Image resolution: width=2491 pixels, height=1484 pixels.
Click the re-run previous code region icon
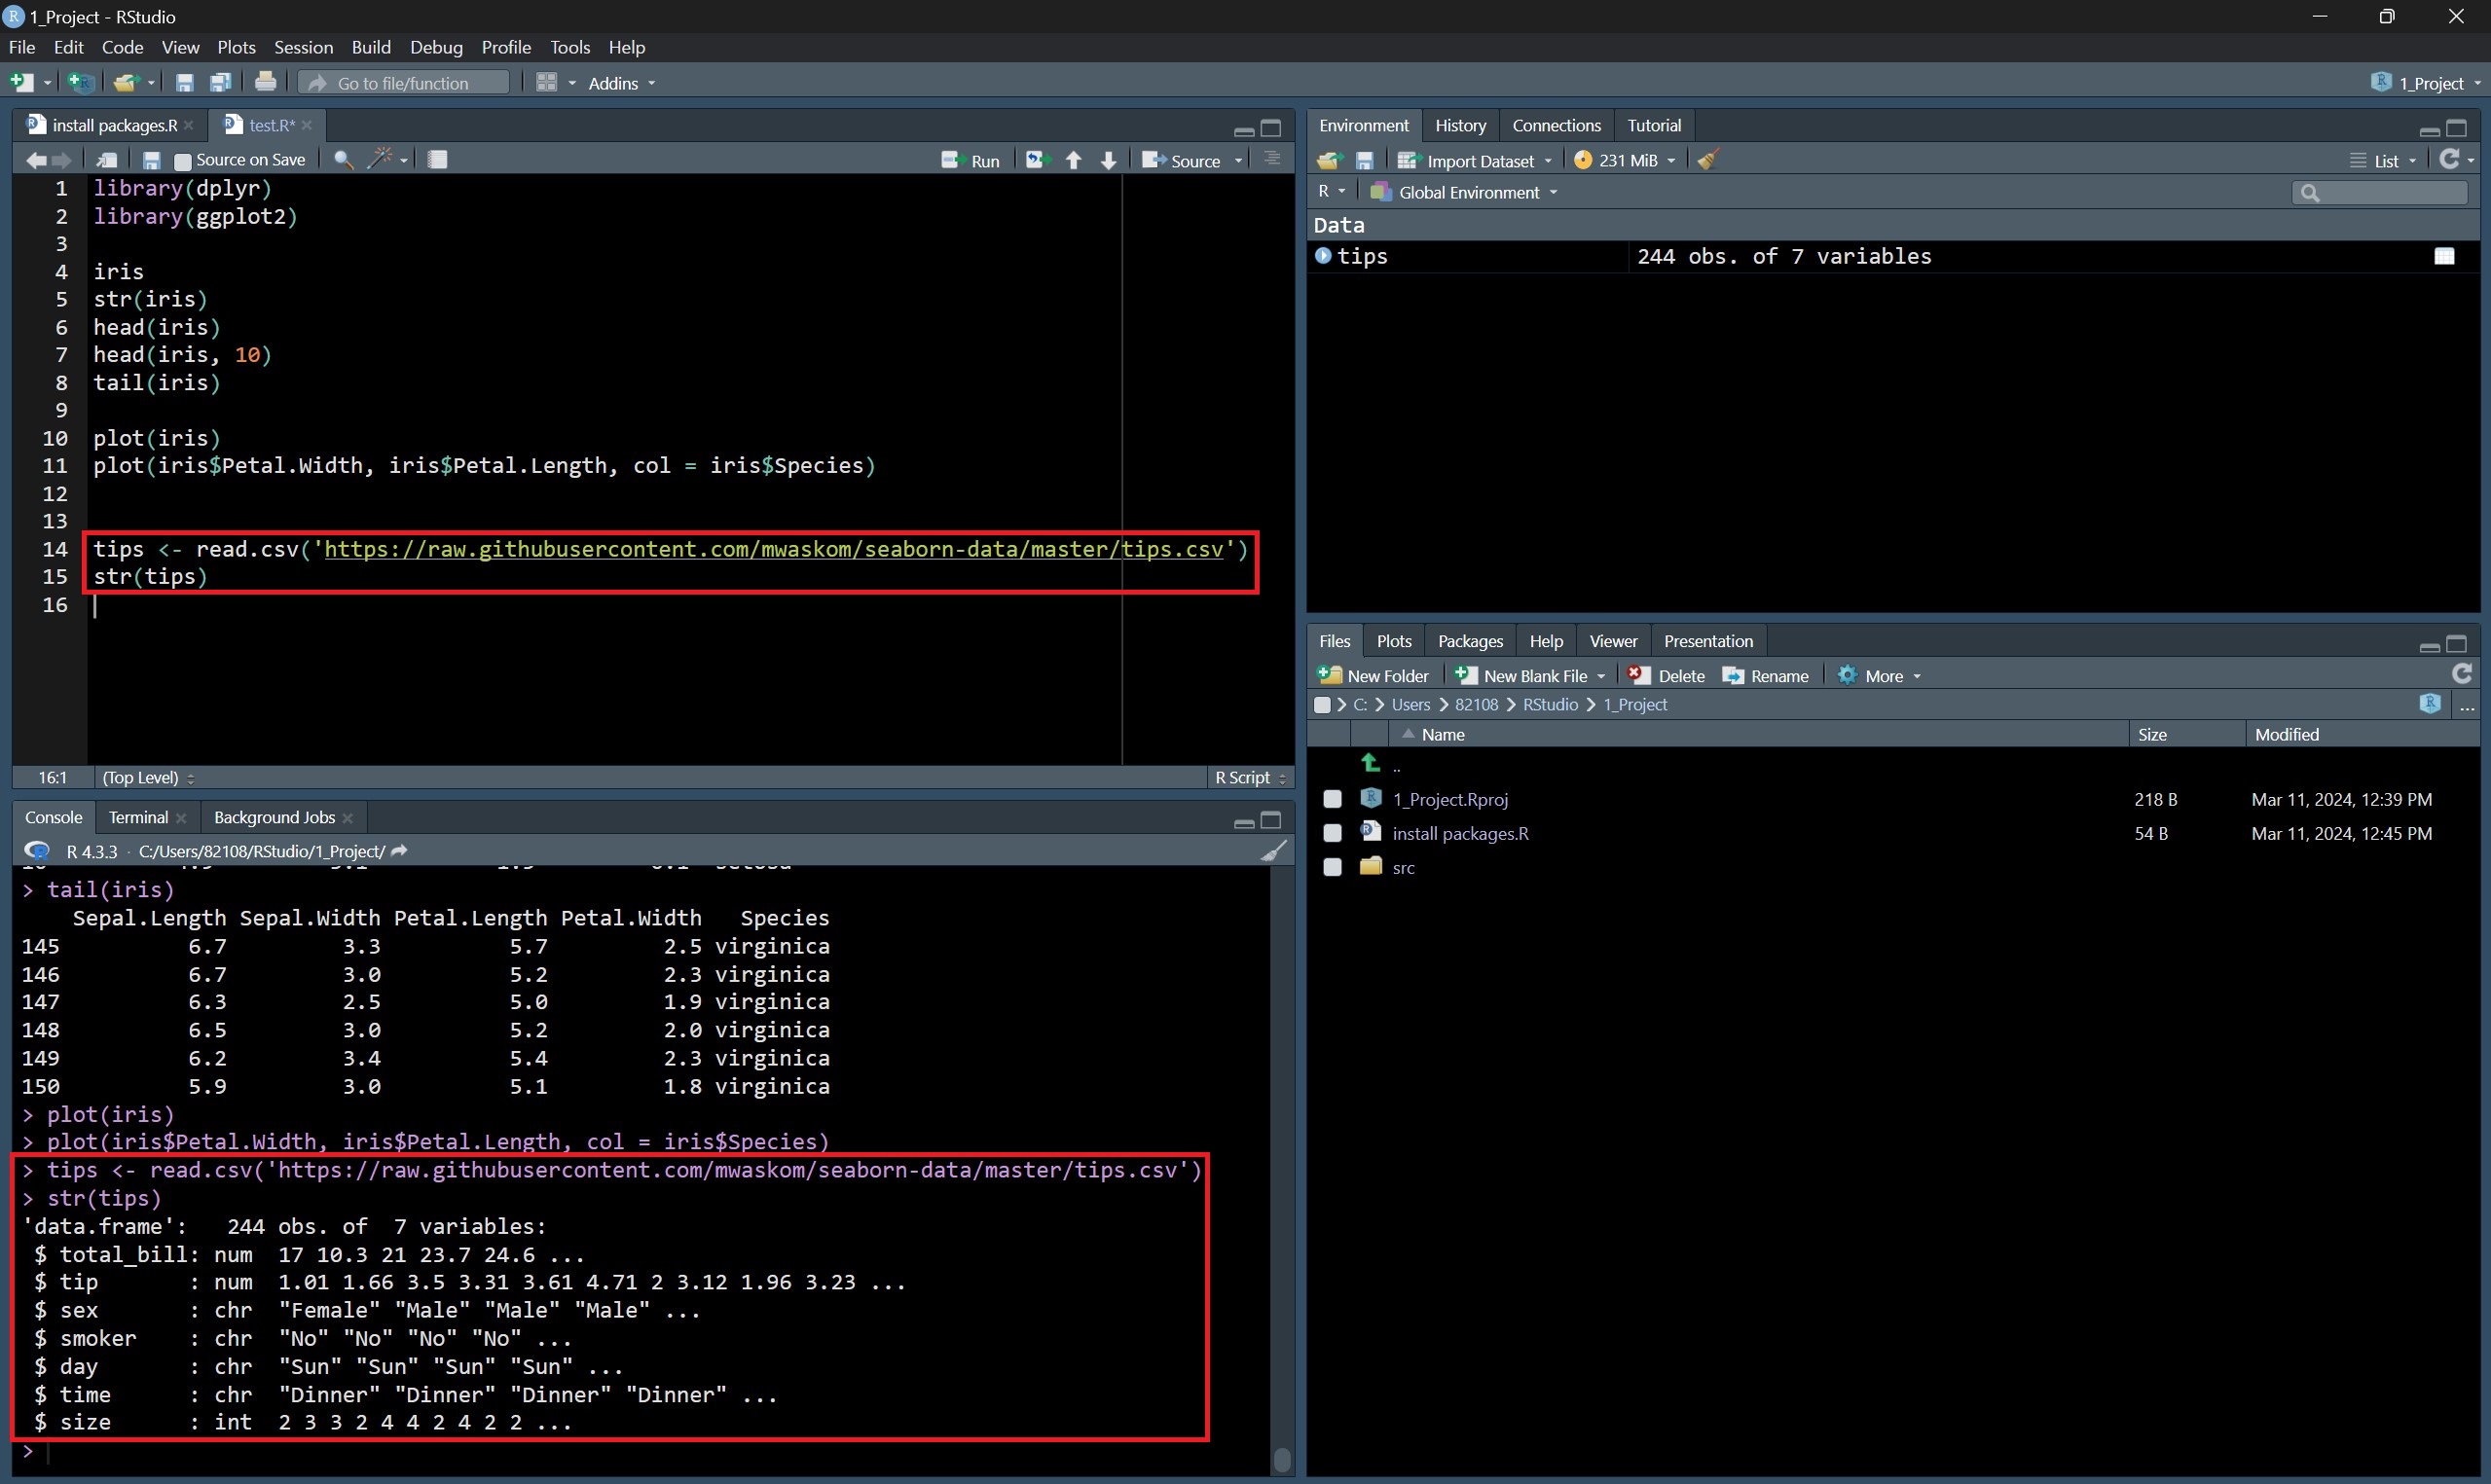tap(1036, 160)
